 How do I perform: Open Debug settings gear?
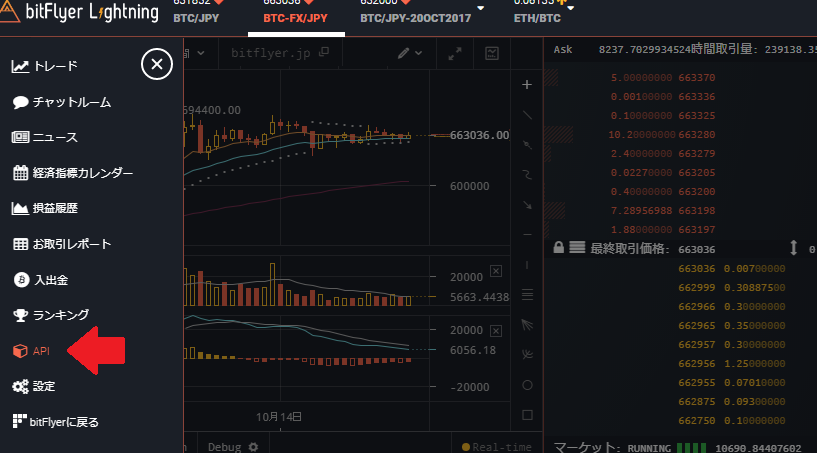[x=253, y=447]
